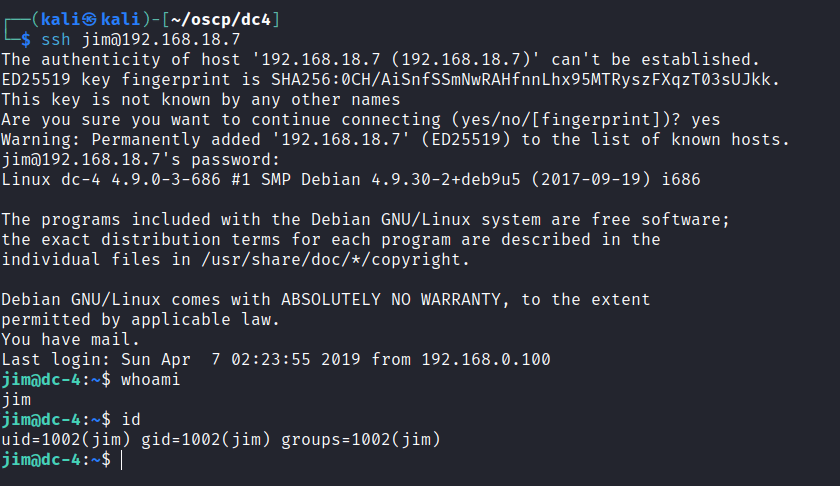Click the 'jim' output line below whoami
Image resolution: width=840 pixels, height=486 pixels.
click(16, 399)
